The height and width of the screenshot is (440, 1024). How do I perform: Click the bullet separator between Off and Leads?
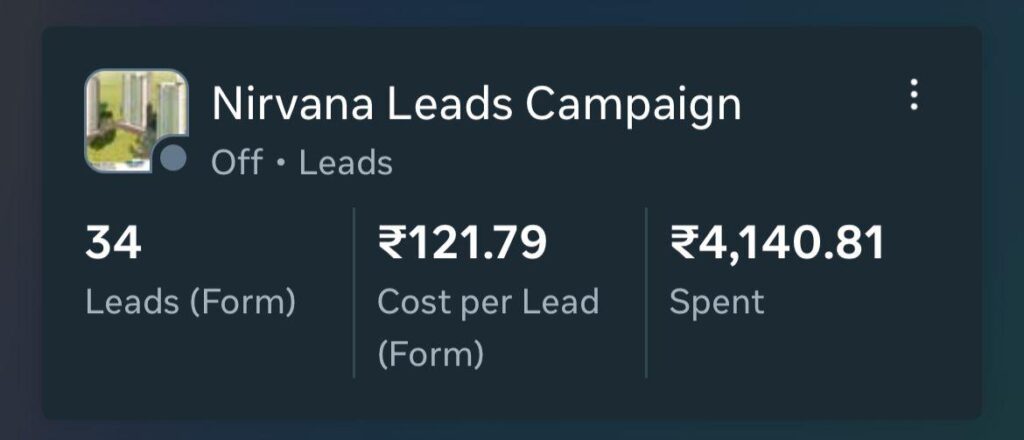tap(280, 163)
